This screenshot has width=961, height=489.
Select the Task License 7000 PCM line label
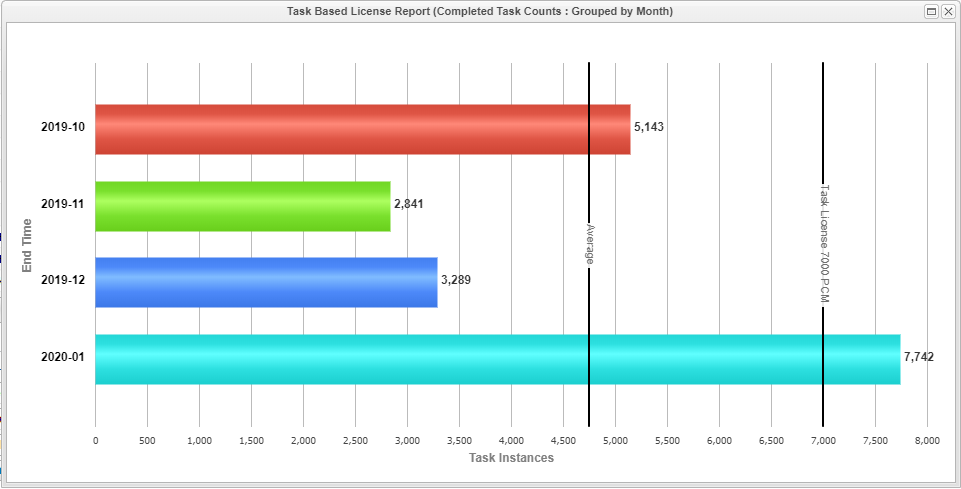pyautogui.click(x=824, y=243)
